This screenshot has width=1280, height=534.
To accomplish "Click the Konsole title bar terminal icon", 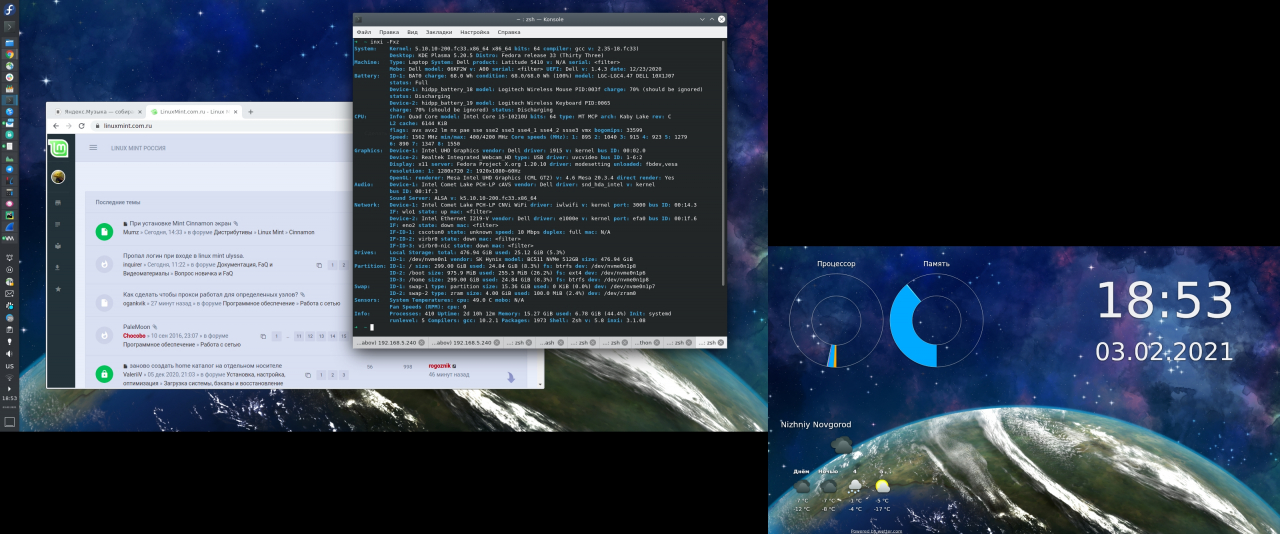I will 359,19.
